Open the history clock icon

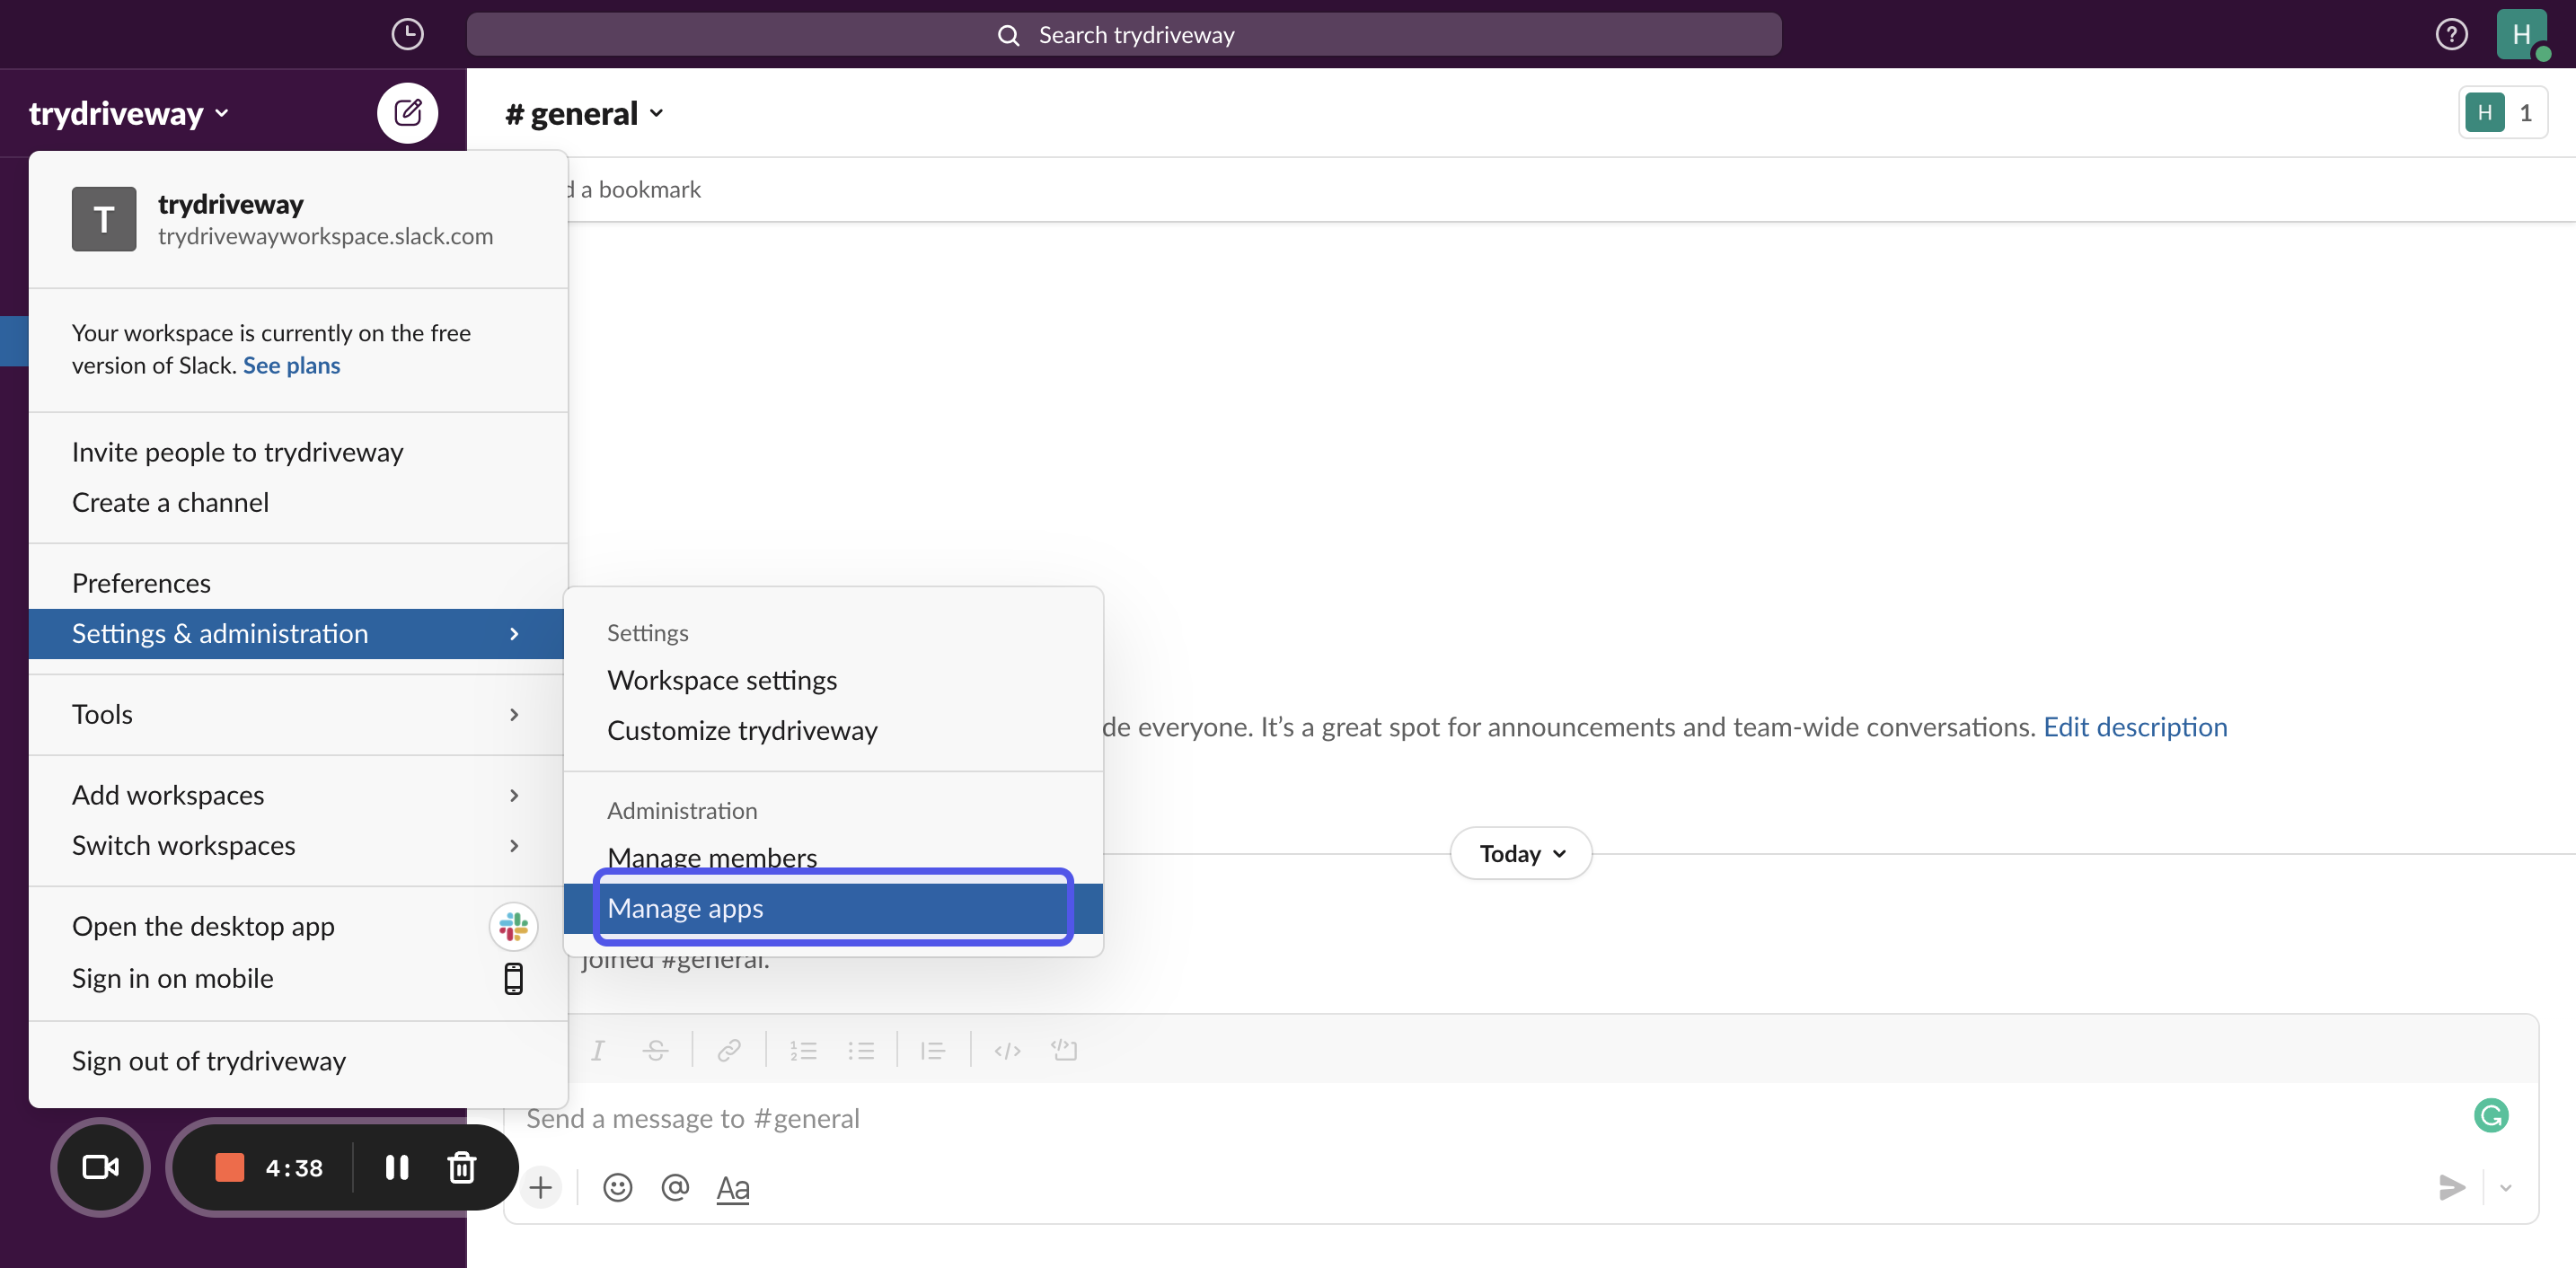(407, 34)
